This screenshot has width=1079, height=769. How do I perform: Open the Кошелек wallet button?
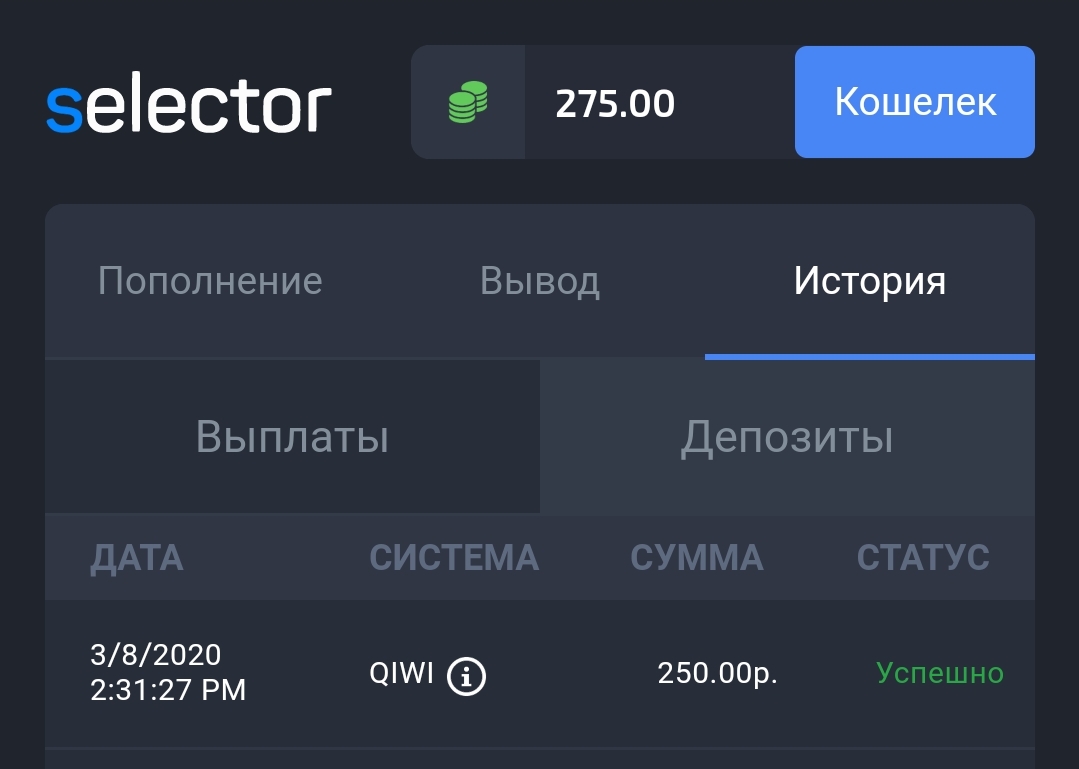click(914, 102)
